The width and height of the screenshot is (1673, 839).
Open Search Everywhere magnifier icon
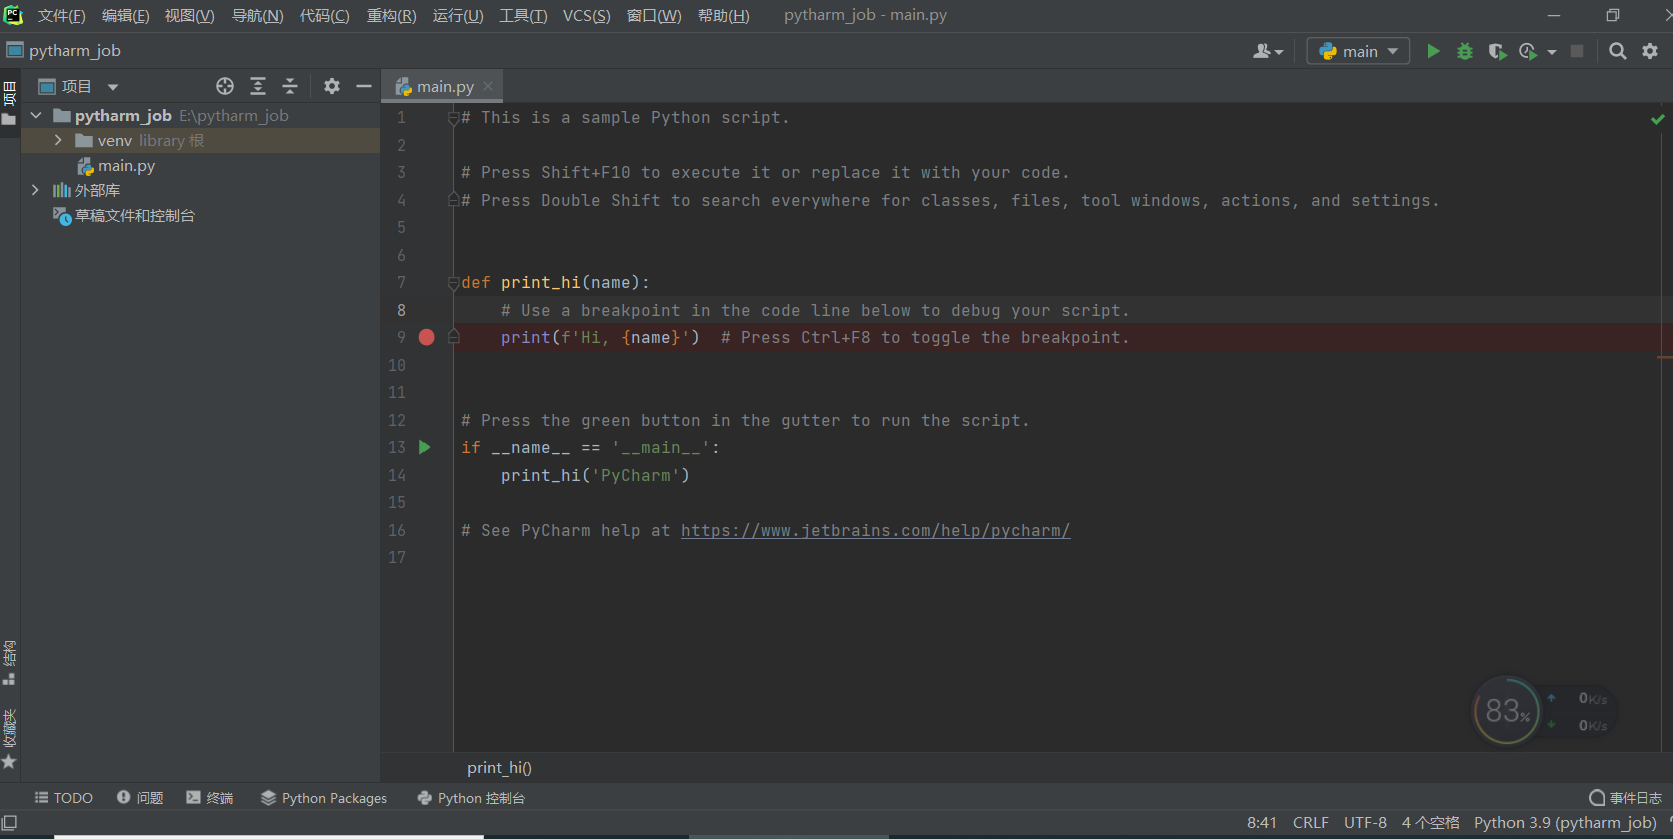(1617, 51)
